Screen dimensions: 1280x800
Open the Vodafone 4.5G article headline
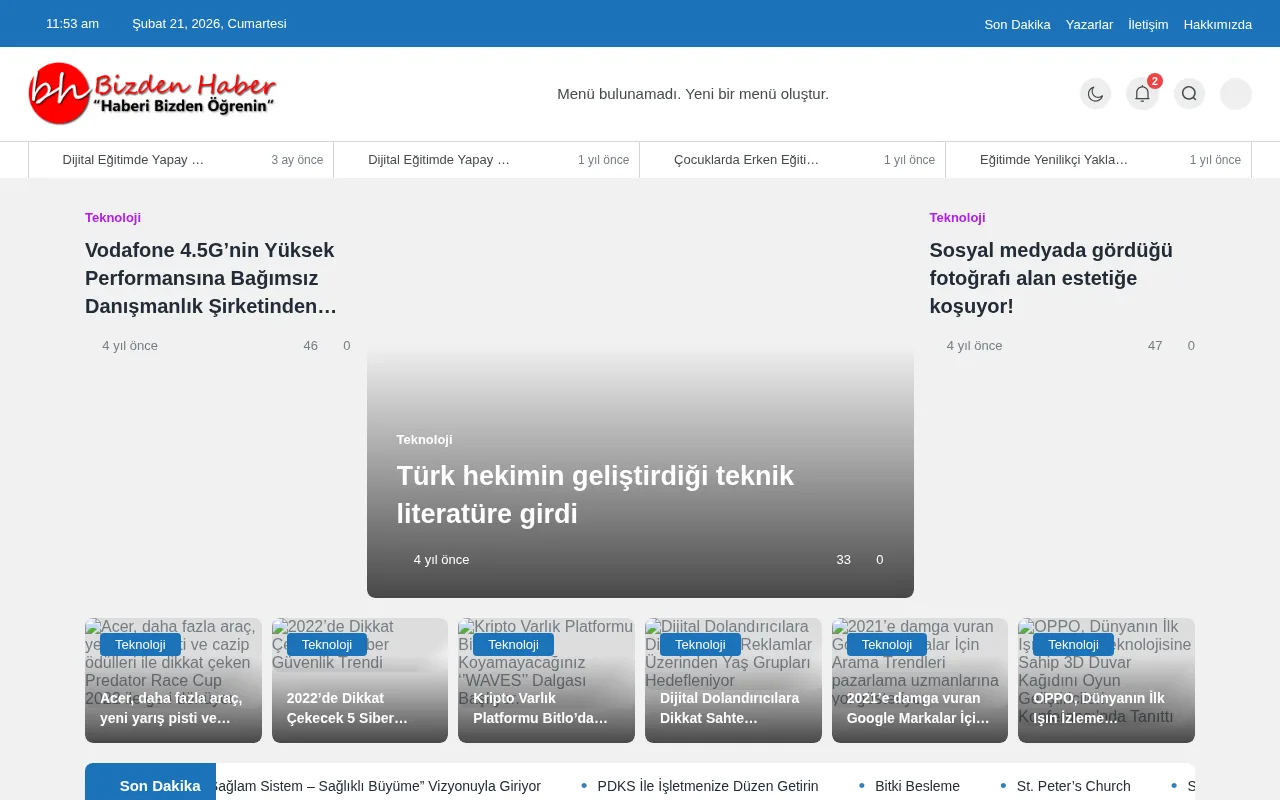(x=210, y=278)
